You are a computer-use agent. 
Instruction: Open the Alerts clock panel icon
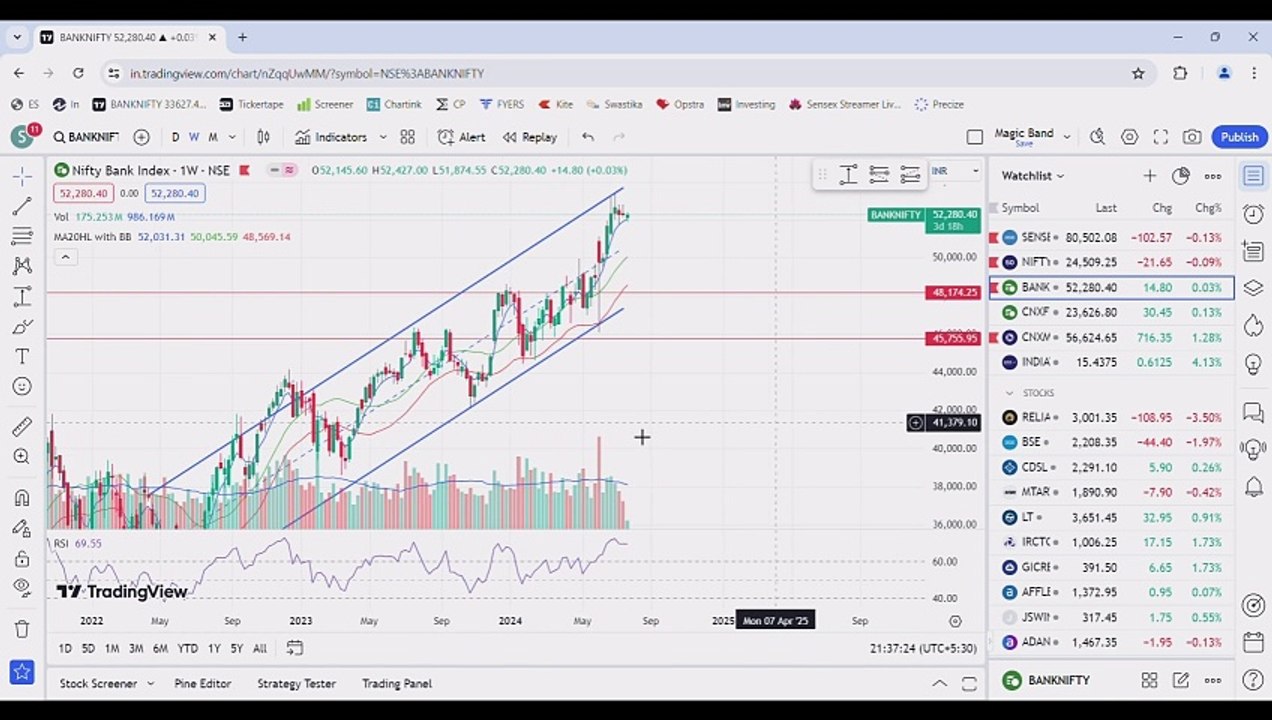click(x=1253, y=214)
